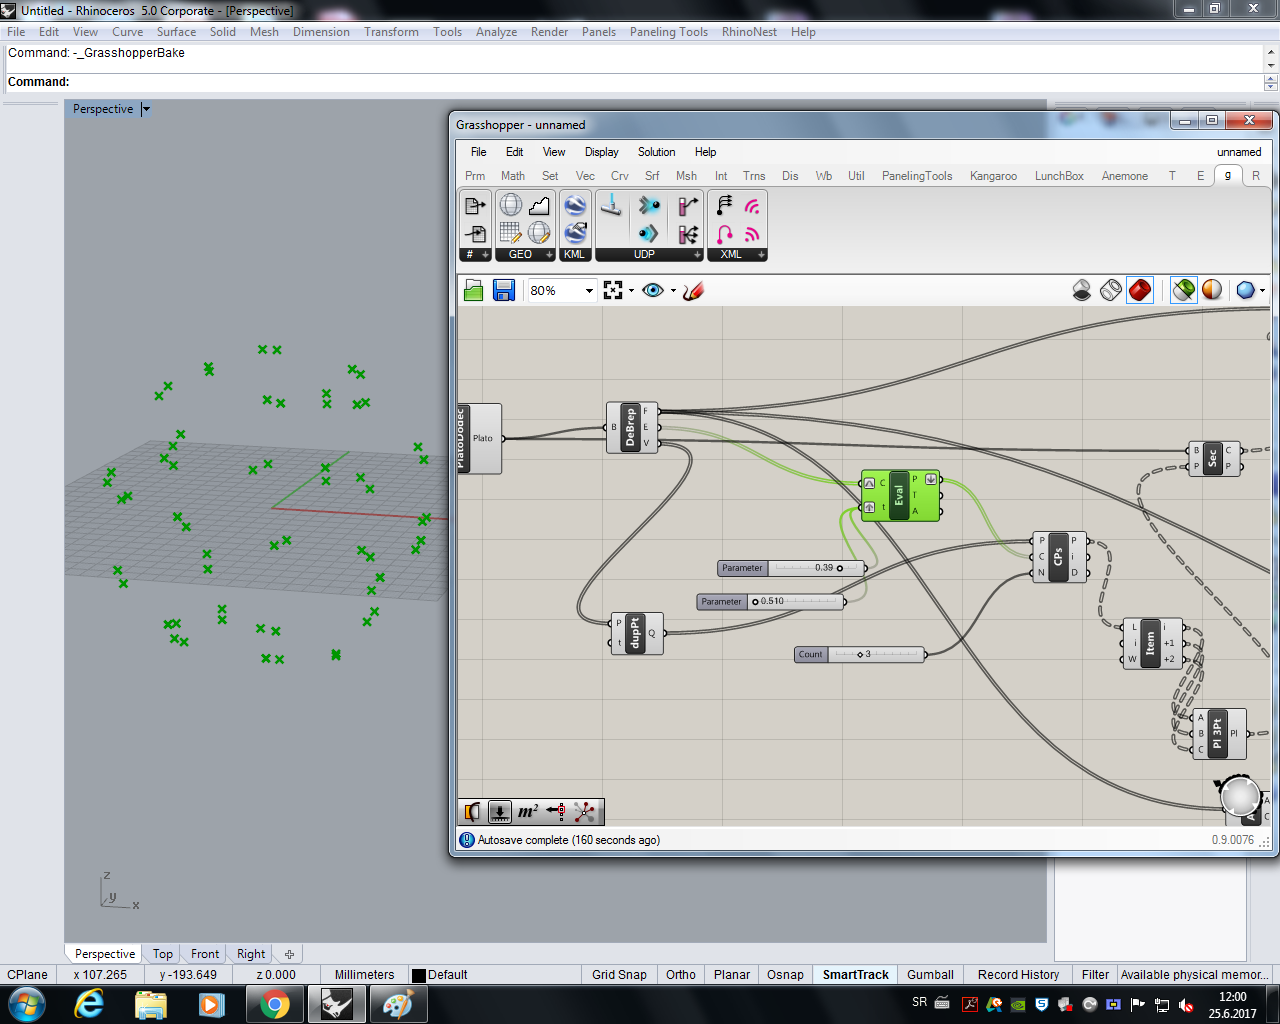Switch to the Top viewport tab
Viewport: 1280px width, 1024px height.
[x=163, y=954]
